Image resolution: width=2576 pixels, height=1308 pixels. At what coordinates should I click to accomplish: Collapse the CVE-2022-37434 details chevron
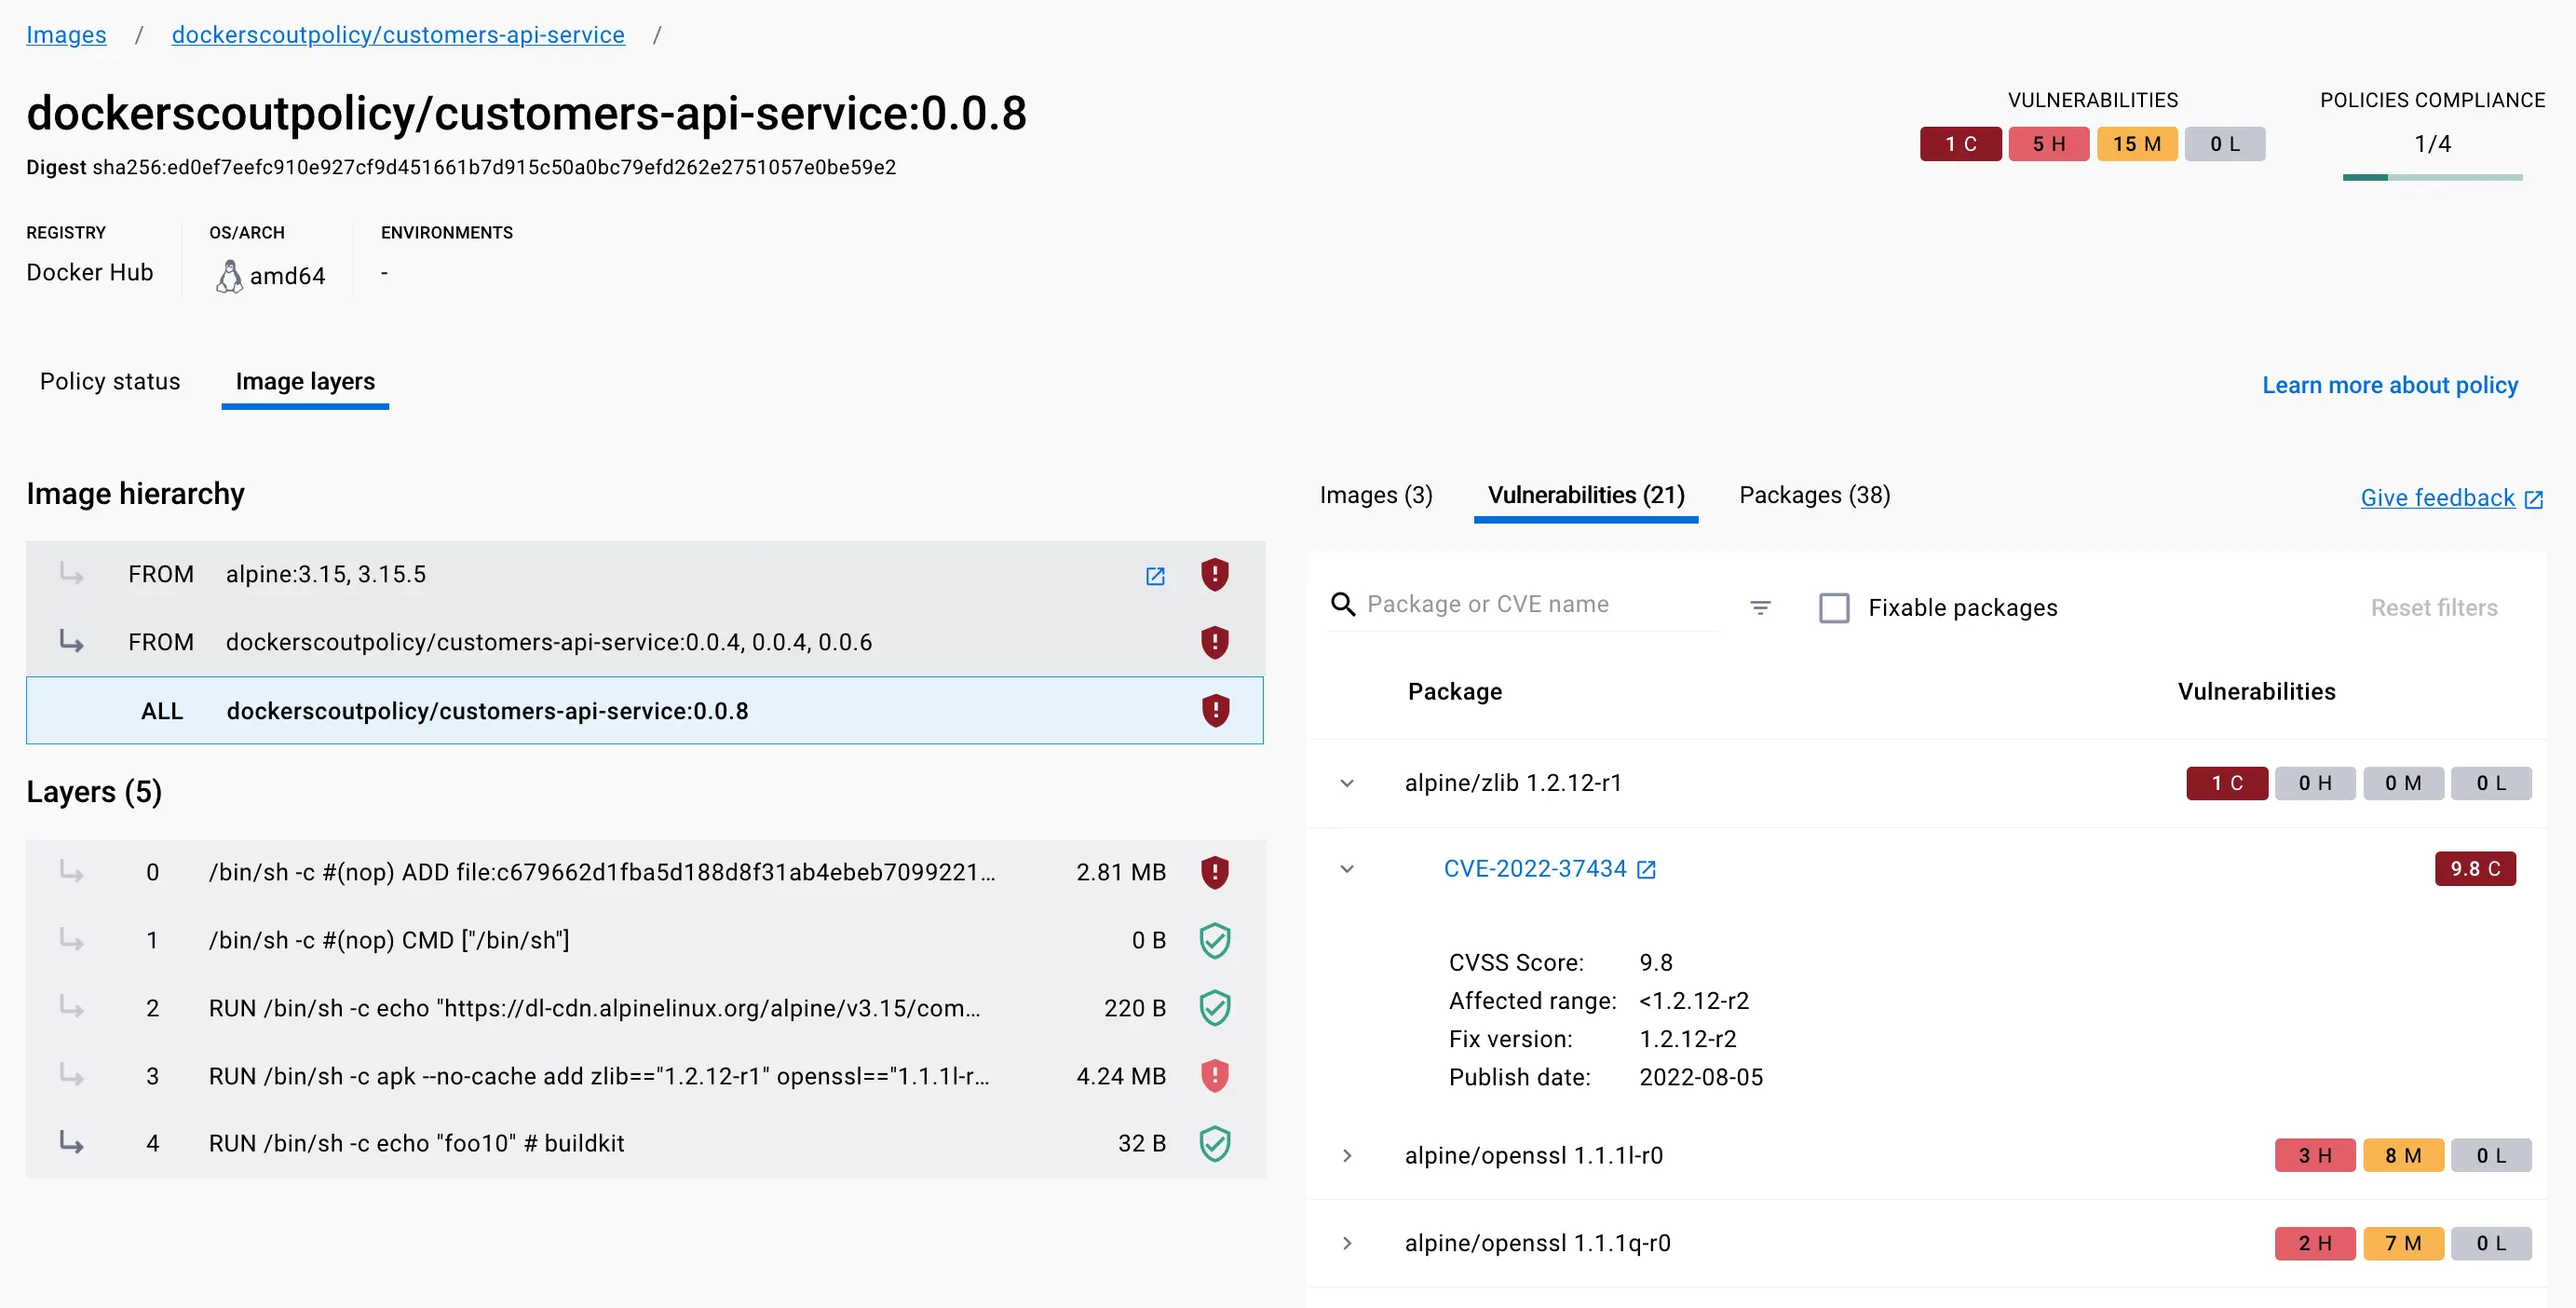point(1347,869)
